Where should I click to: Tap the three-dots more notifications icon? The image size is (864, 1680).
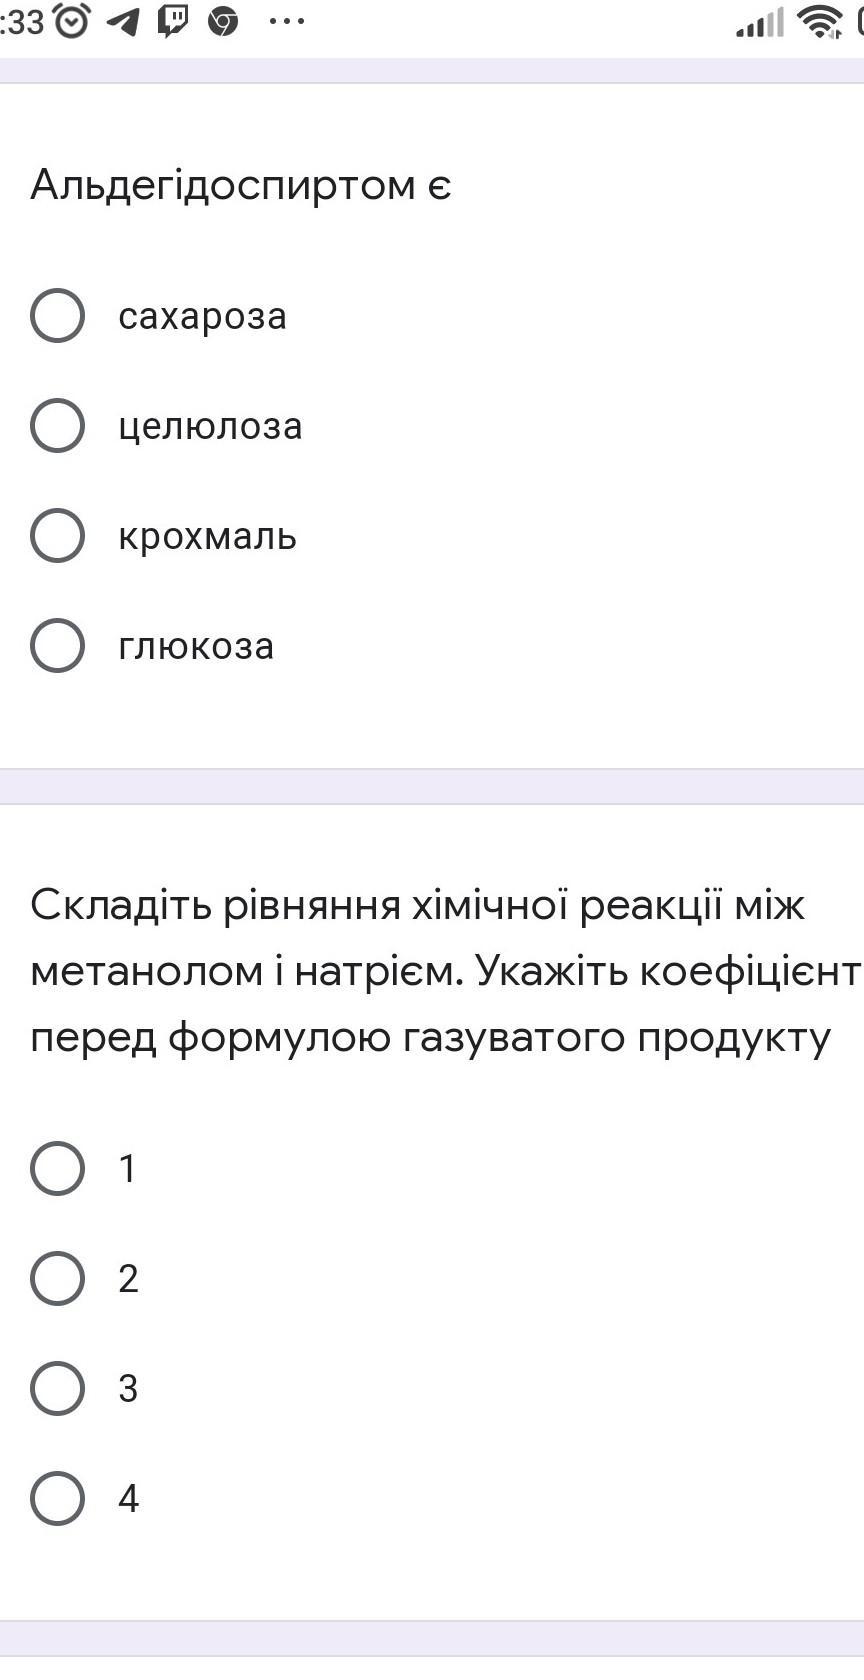point(287,21)
